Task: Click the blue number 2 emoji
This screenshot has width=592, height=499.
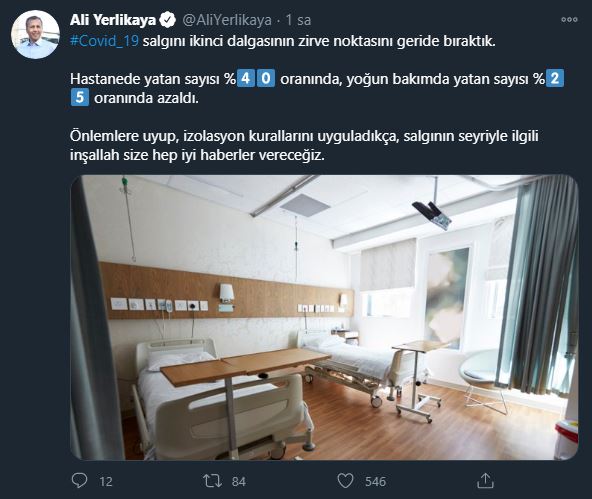Action: pos(555,79)
